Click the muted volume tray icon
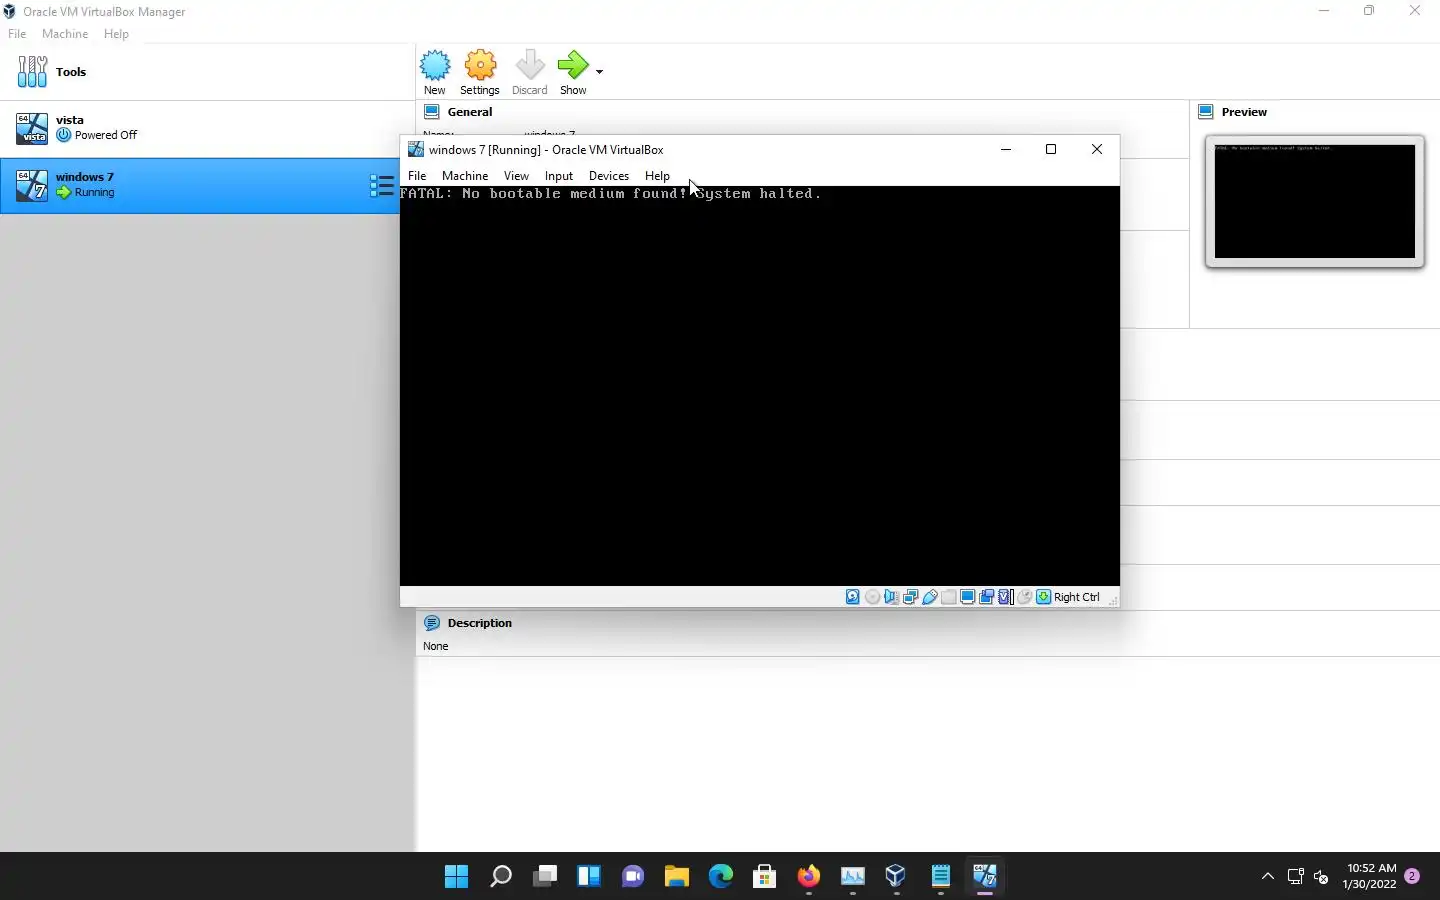The image size is (1440, 900). (x=1321, y=877)
